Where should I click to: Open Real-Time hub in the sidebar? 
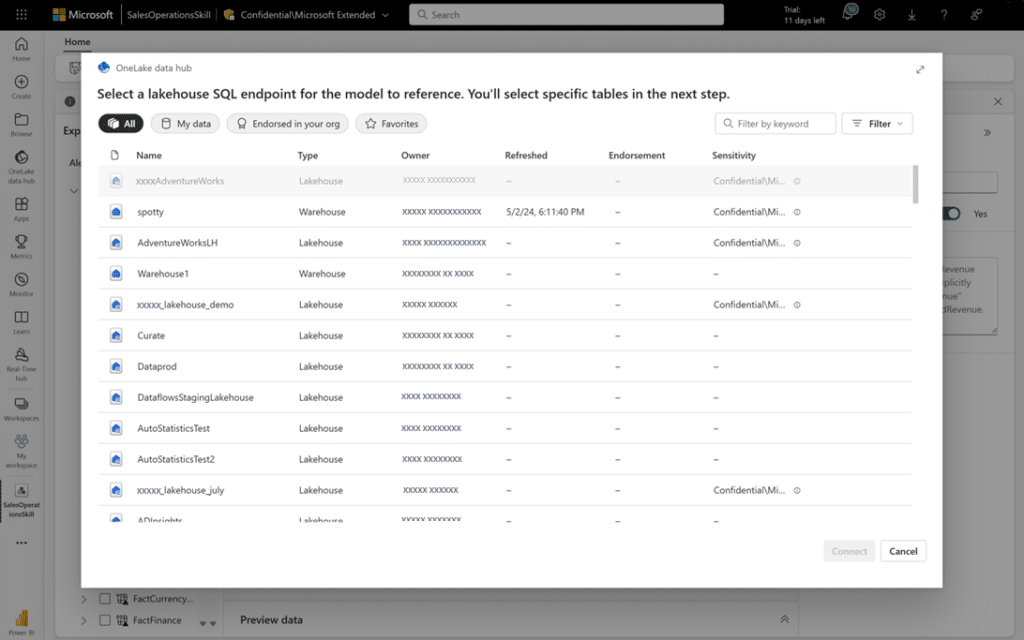pyautogui.click(x=21, y=364)
